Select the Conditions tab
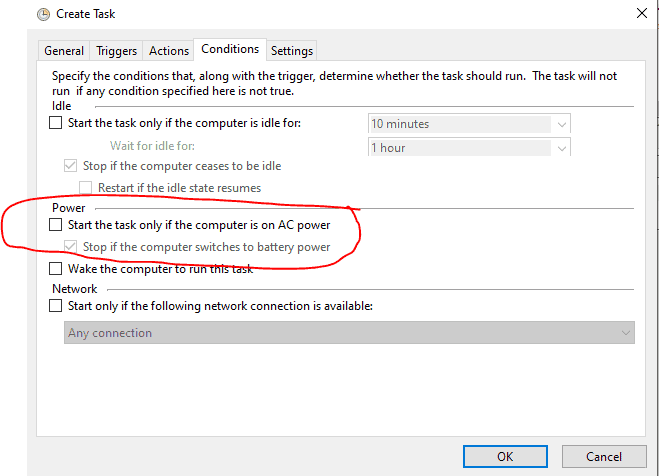Image resolution: width=659 pixels, height=476 pixels. click(230, 49)
